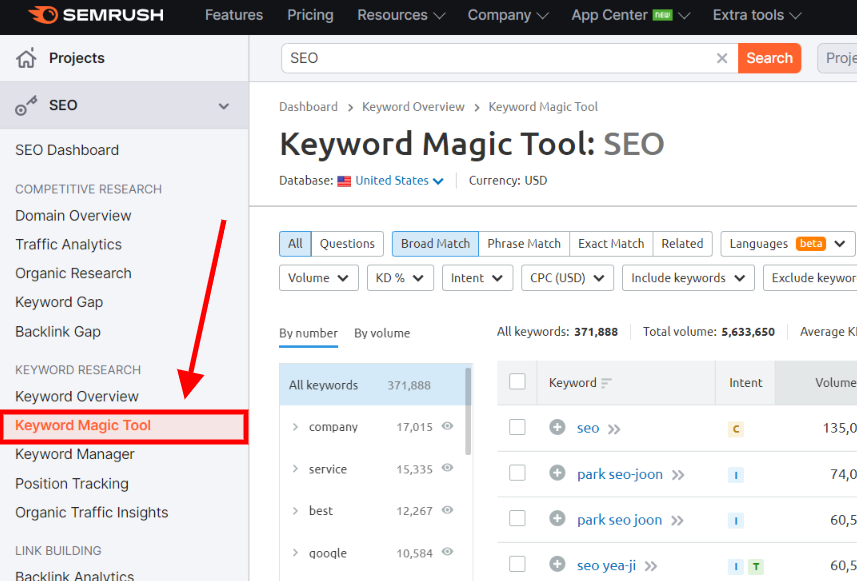
Task: Toggle eye icon for 'company' group
Action: (x=447, y=426)
